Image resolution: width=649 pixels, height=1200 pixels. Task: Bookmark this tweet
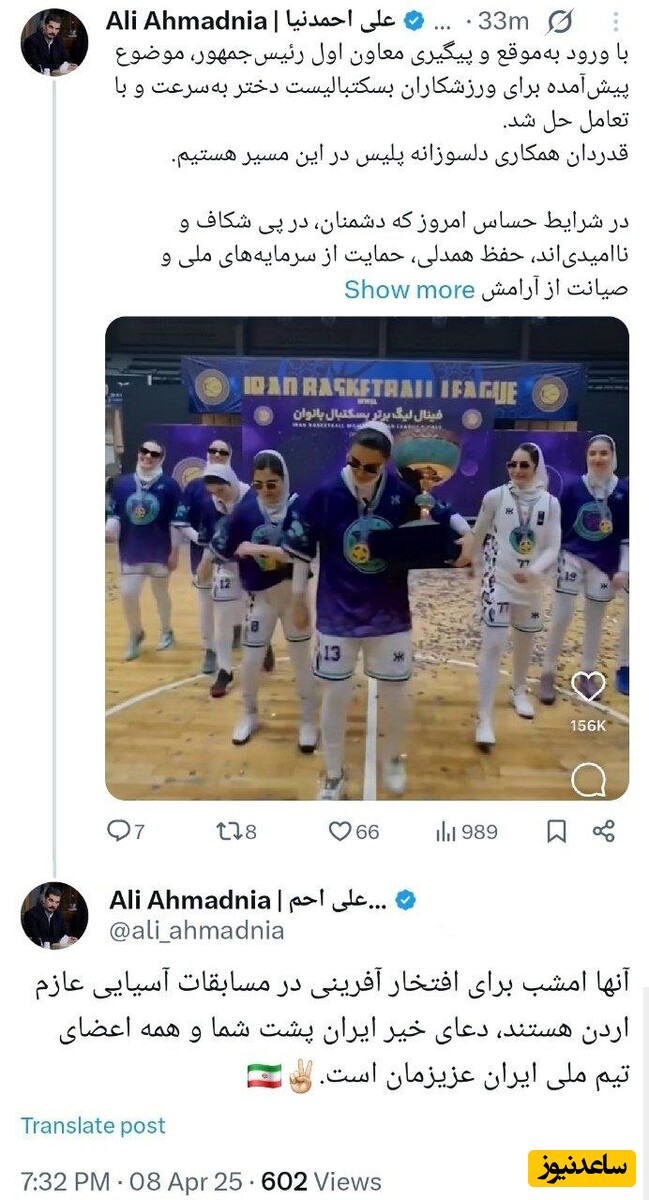(x=557, y=831)
